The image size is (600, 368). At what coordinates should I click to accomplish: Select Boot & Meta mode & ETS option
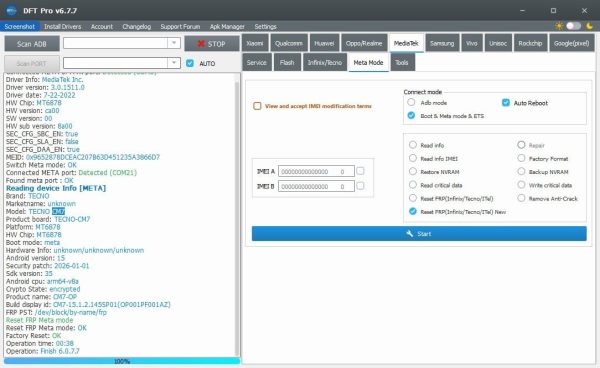[411, 116]
